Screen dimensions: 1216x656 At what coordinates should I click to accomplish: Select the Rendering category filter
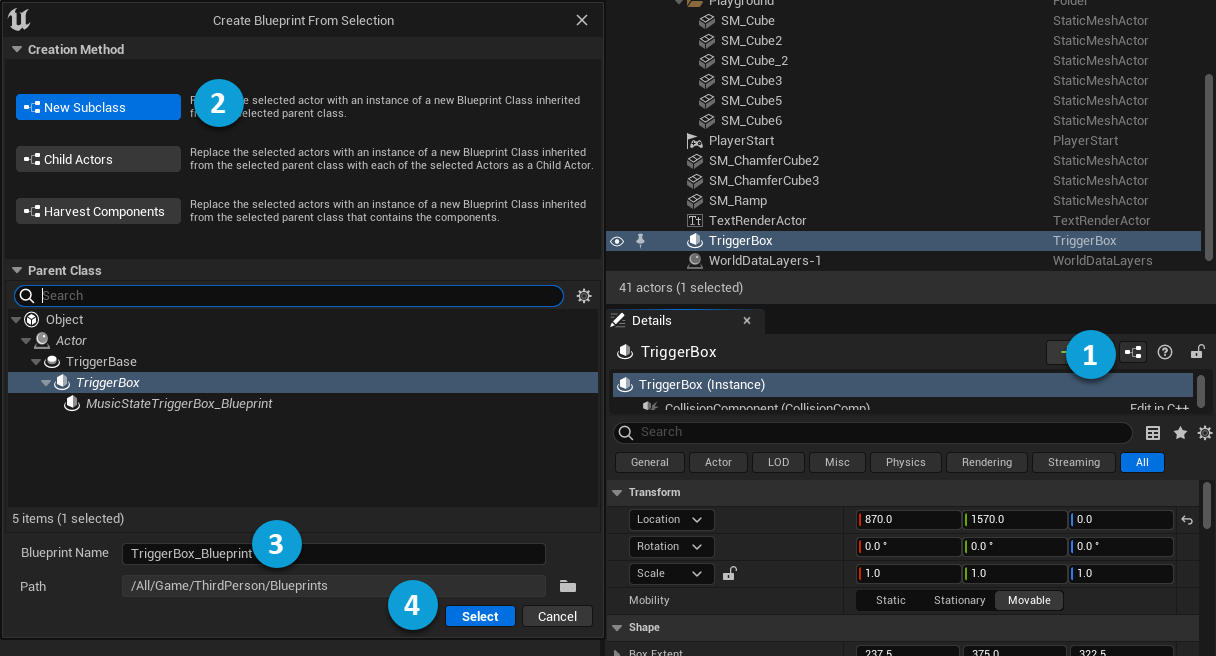point(986,462)
